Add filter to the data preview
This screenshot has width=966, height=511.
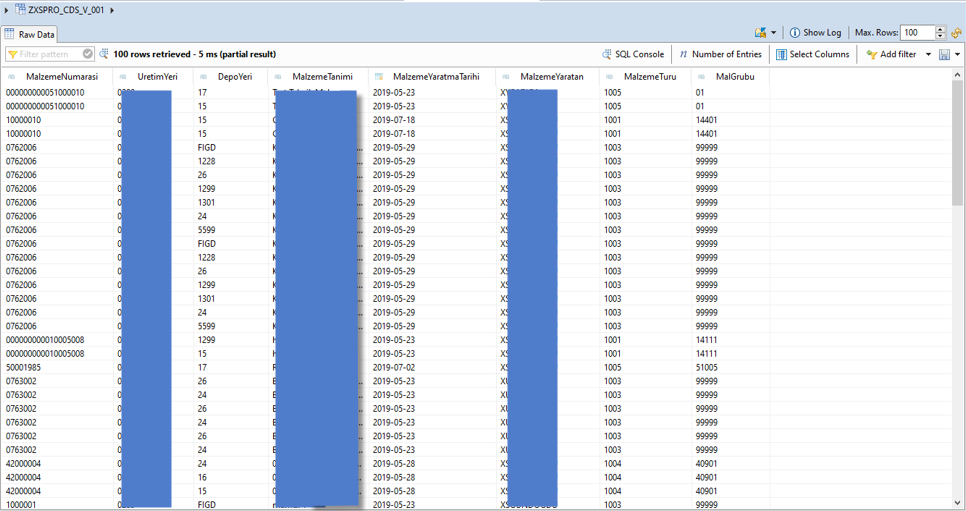pyautogui.click(x=891, y=54)
